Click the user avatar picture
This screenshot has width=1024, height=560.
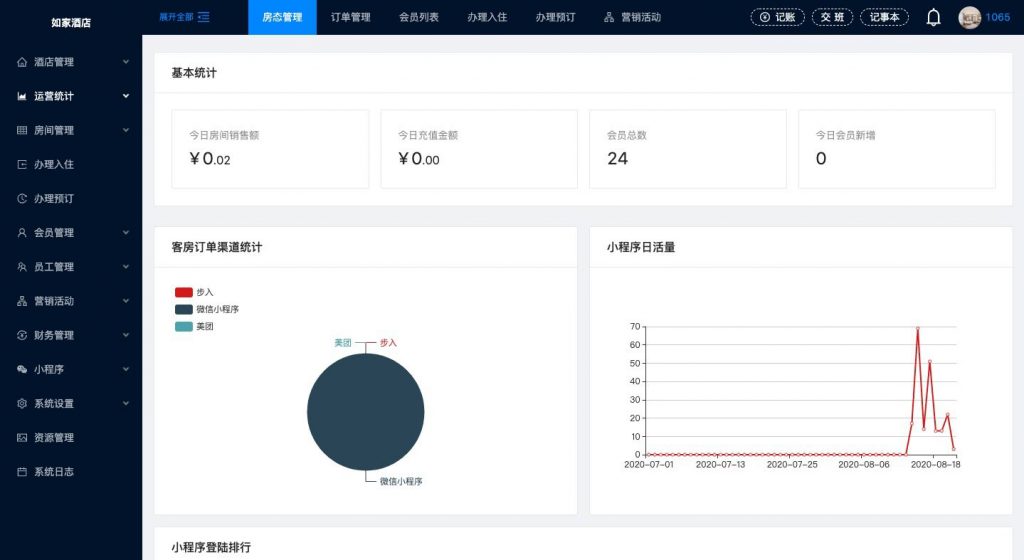969,18
